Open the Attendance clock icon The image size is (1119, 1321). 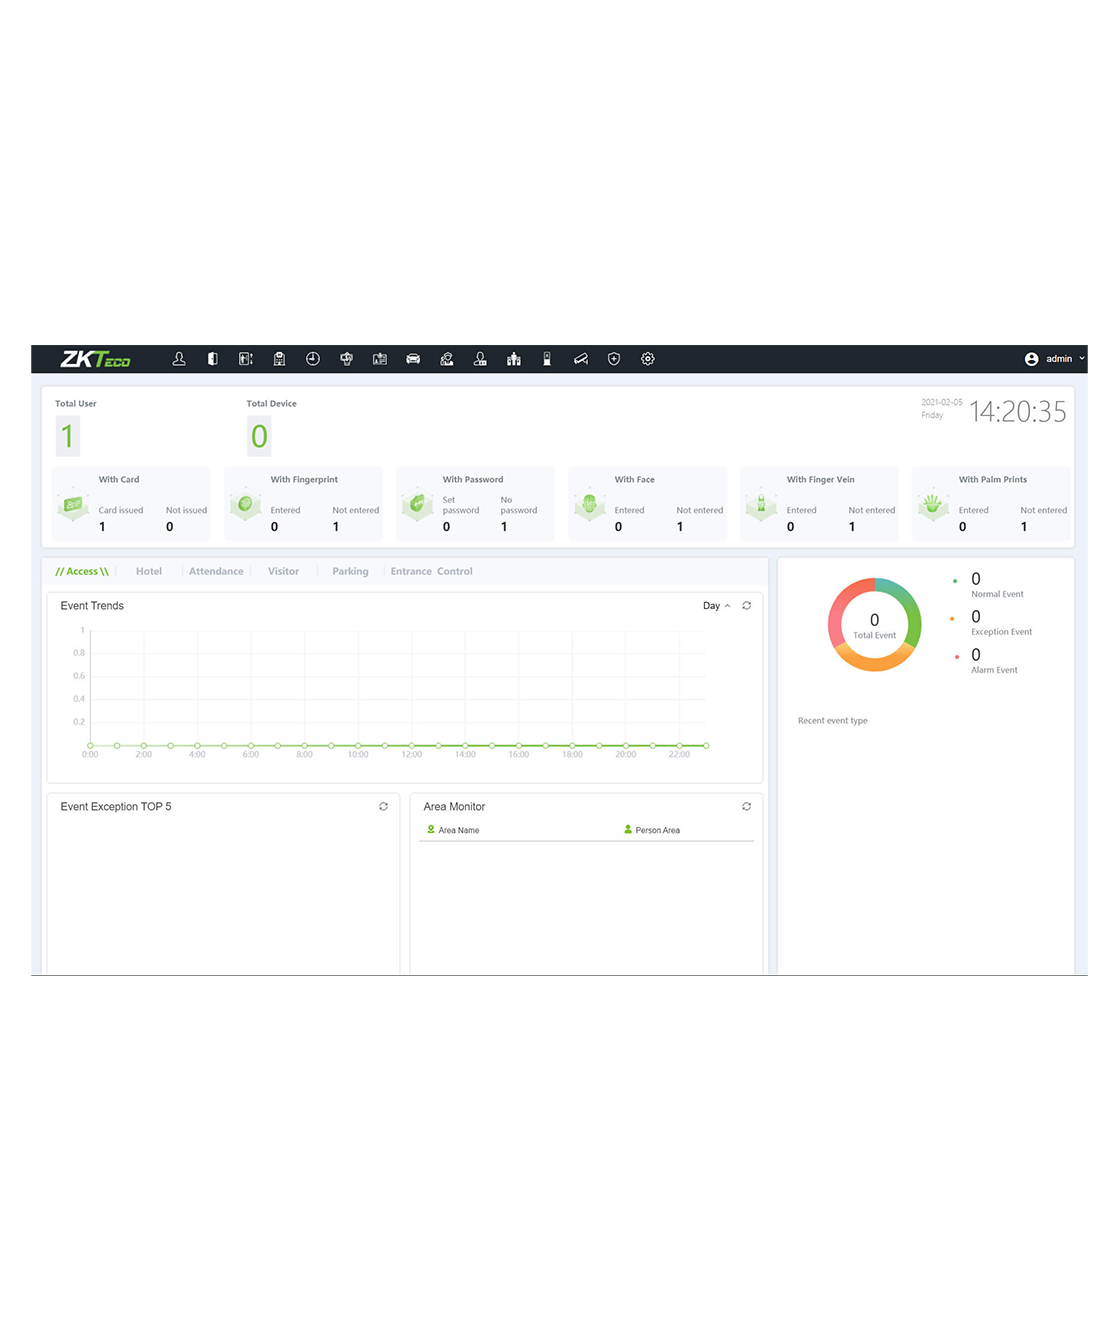(313, 359)
